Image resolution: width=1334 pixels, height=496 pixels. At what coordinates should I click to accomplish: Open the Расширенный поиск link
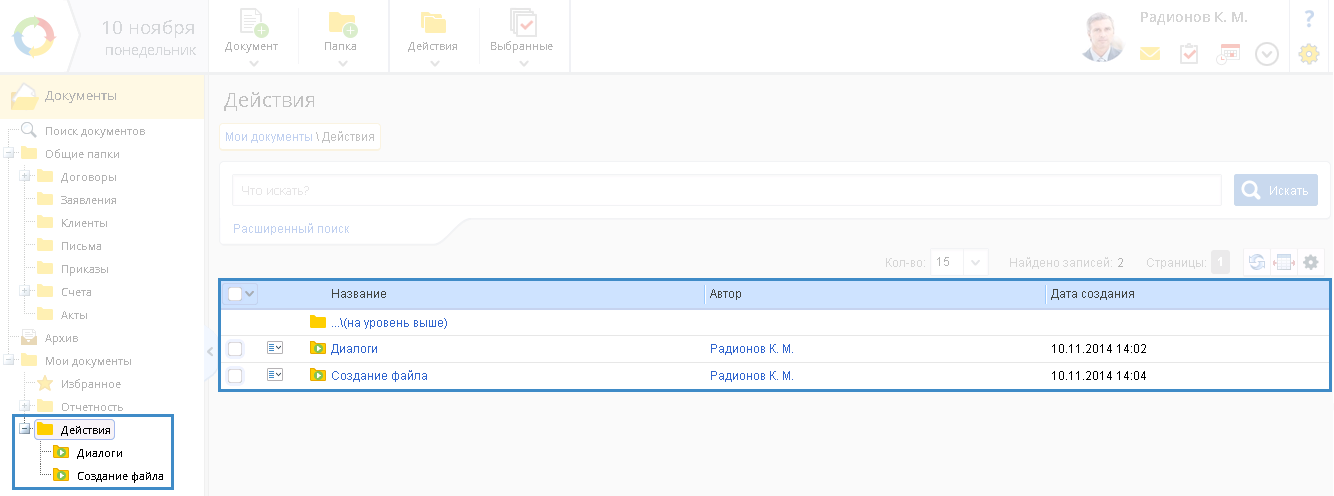tap(291, 229)
